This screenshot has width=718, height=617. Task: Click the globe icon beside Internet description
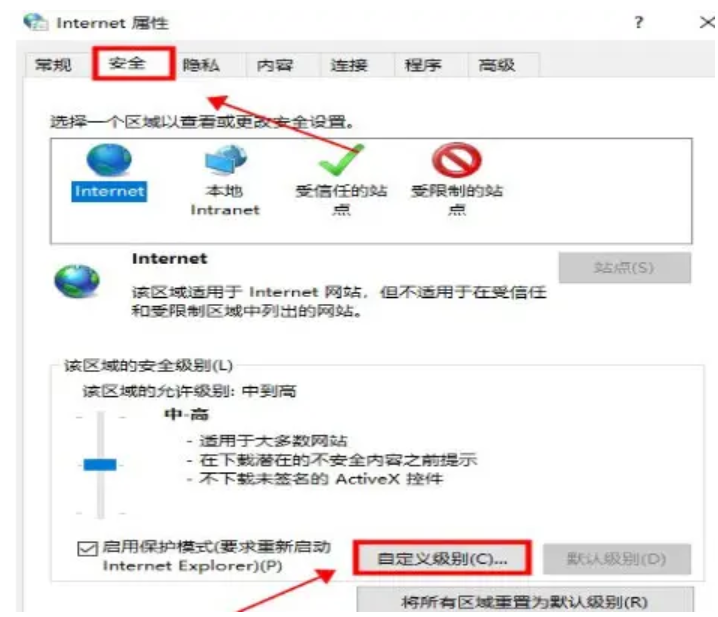77,281
